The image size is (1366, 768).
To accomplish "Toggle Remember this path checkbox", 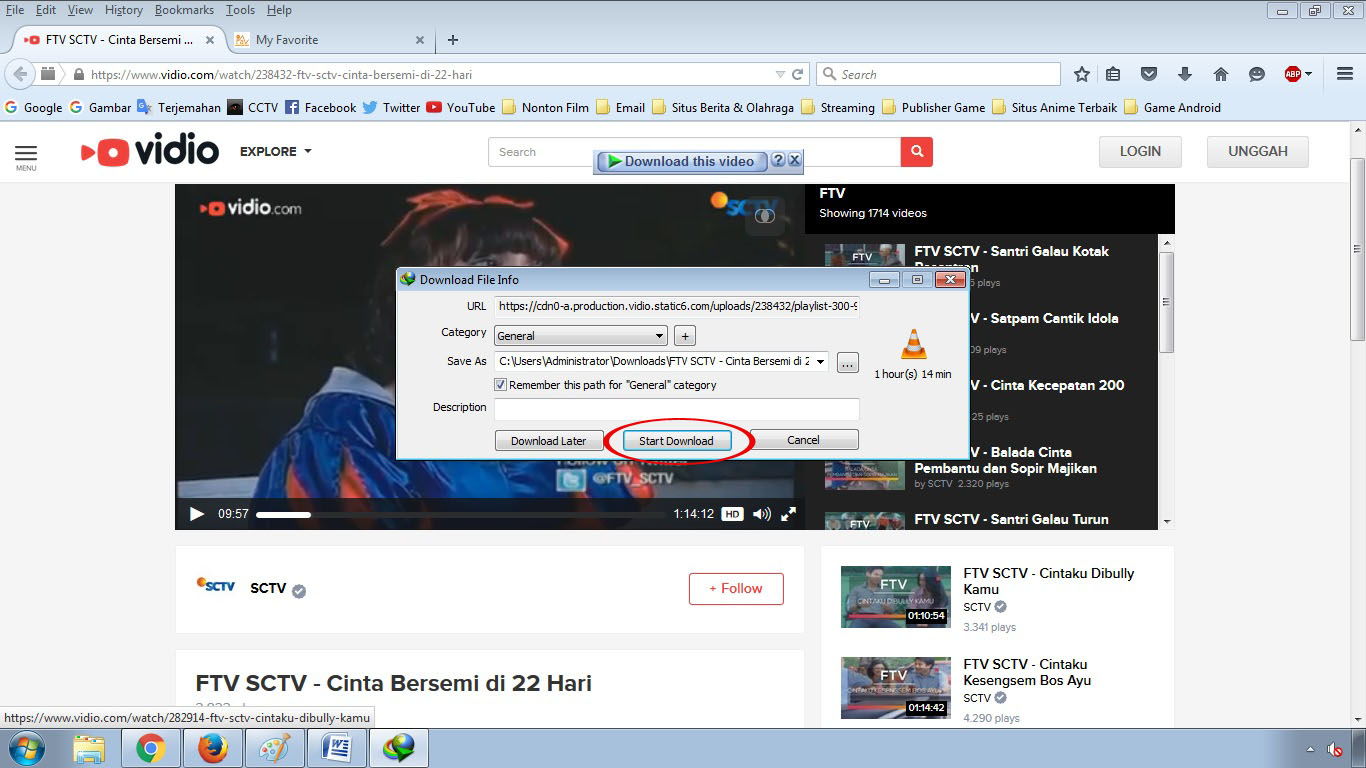I will tap(501, 385).
